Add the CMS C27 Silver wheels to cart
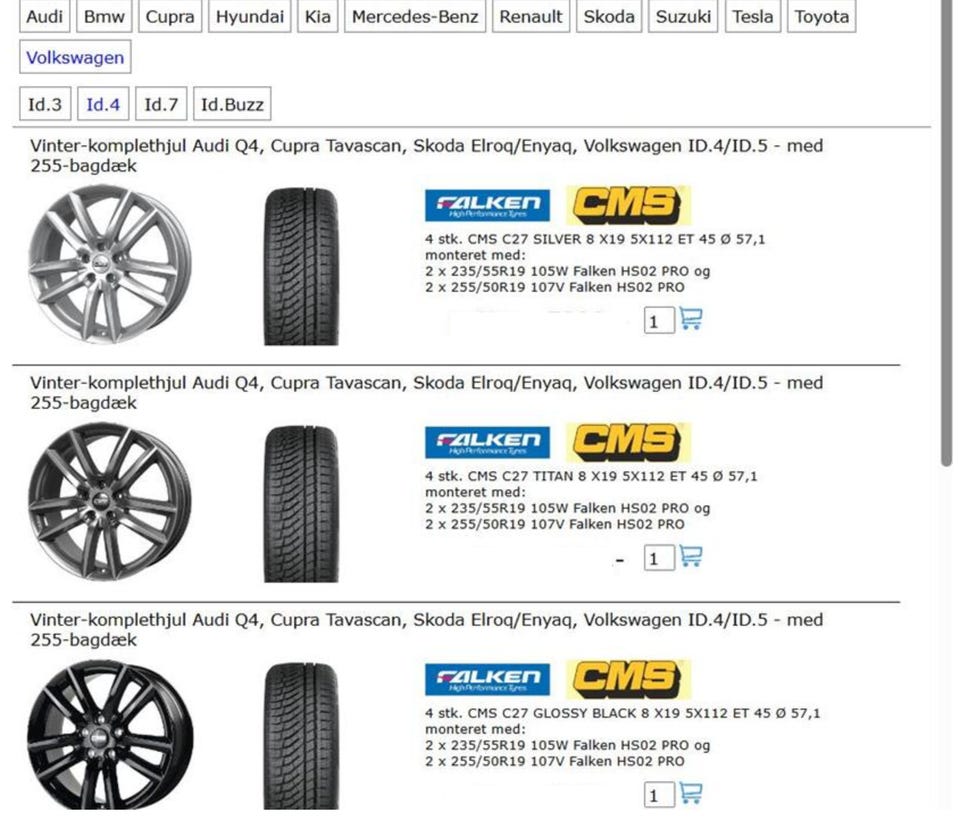The image size is (960, 829). point(690,319)
